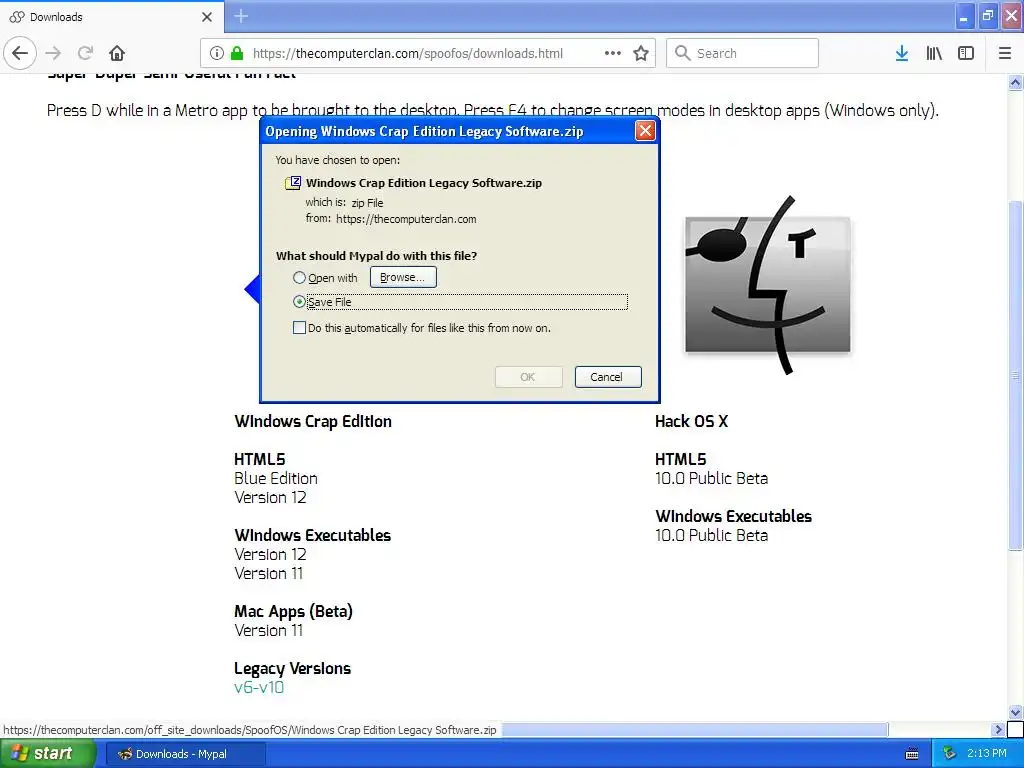
Task: Open the v6-v10 legacy versions link
Action: (x=259, y=687)
